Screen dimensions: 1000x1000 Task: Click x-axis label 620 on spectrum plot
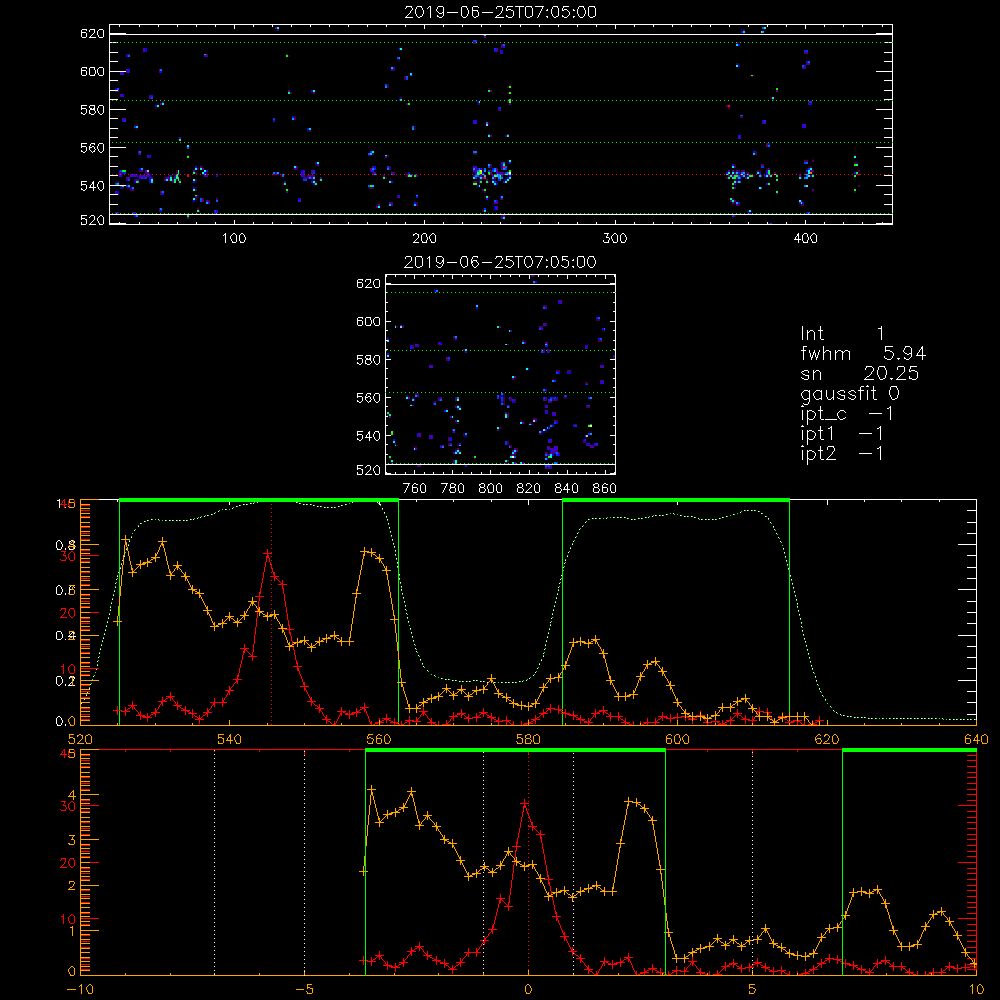pos(827,739)
